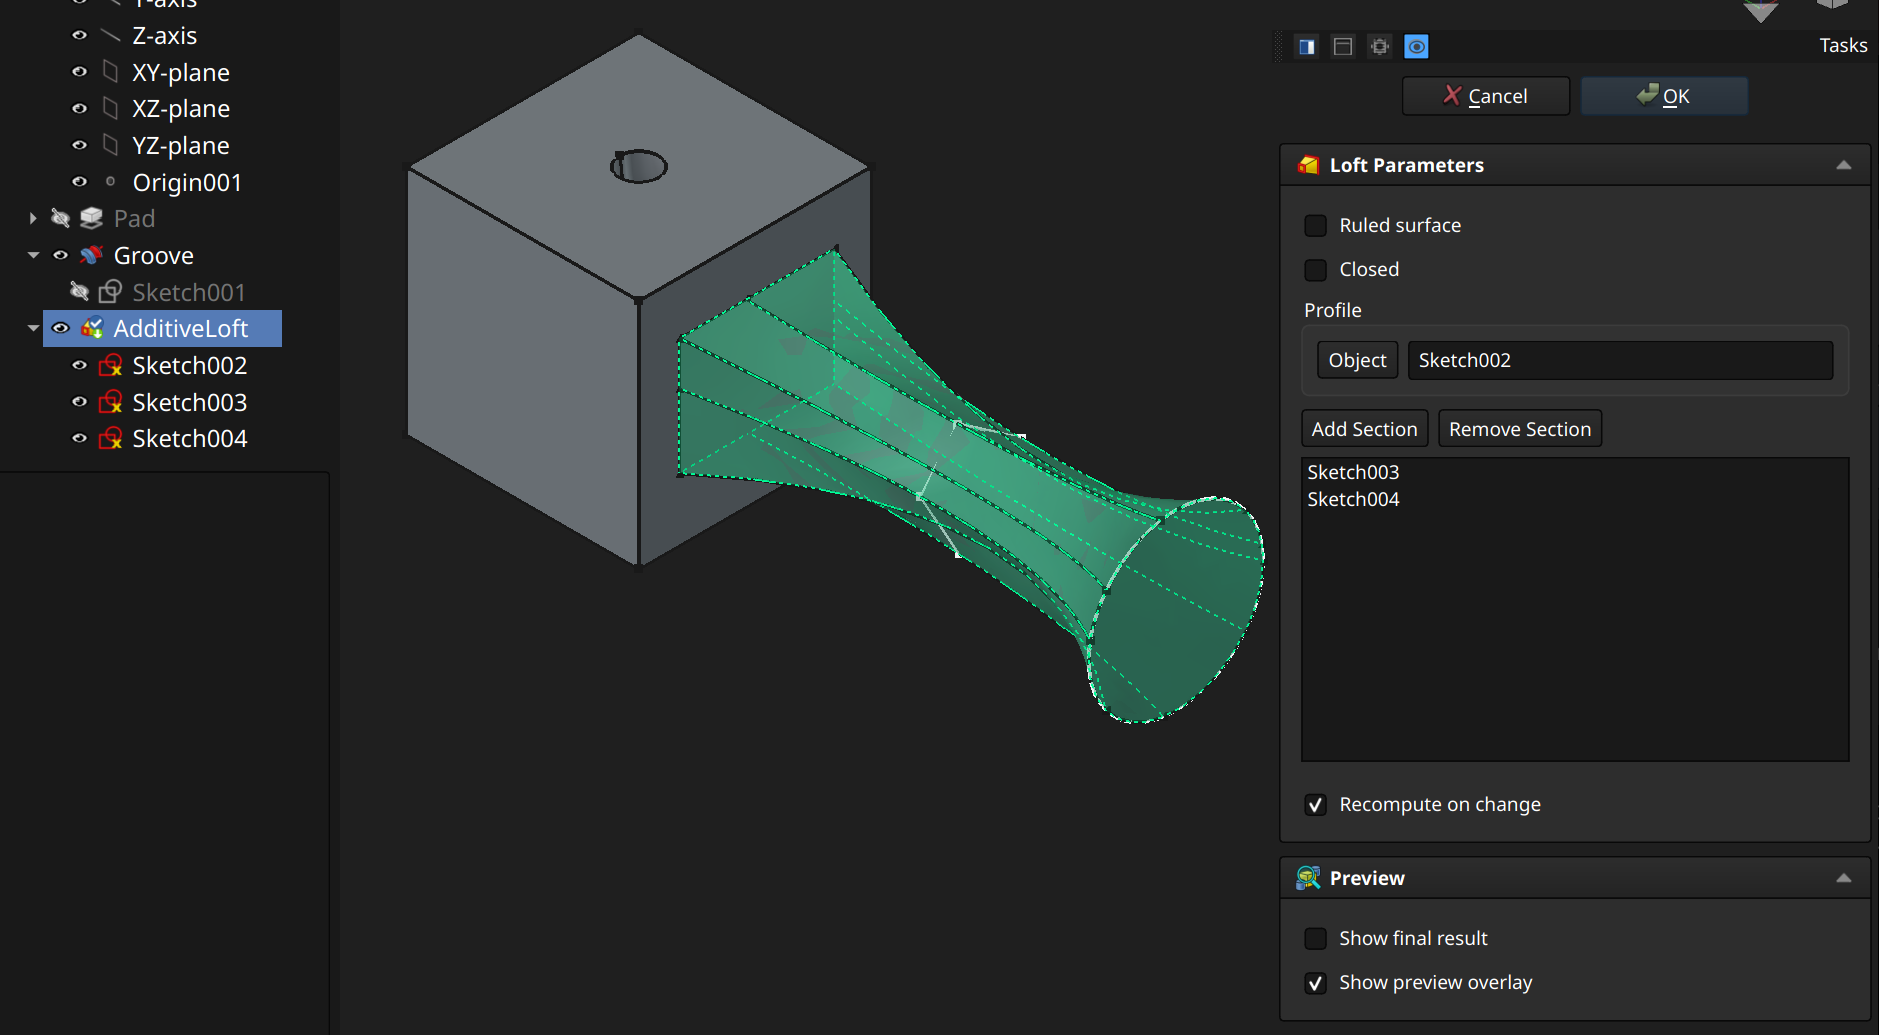The height and width of the screenshot is (1035, 1879).
Task: Click the Z-axis line icon
Action: [x=111, y=36]
